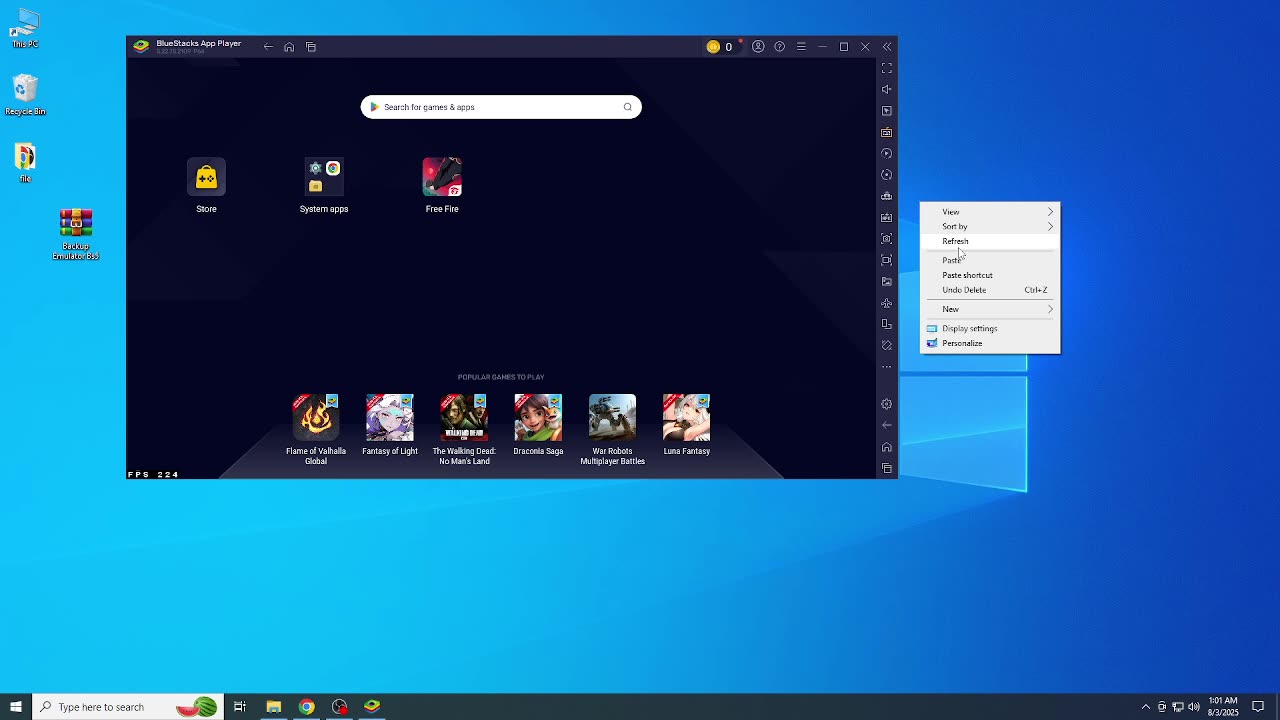Choose Personalize in context menu
Viewport: 1280px width, 720px height.
(x=990, y=343)
